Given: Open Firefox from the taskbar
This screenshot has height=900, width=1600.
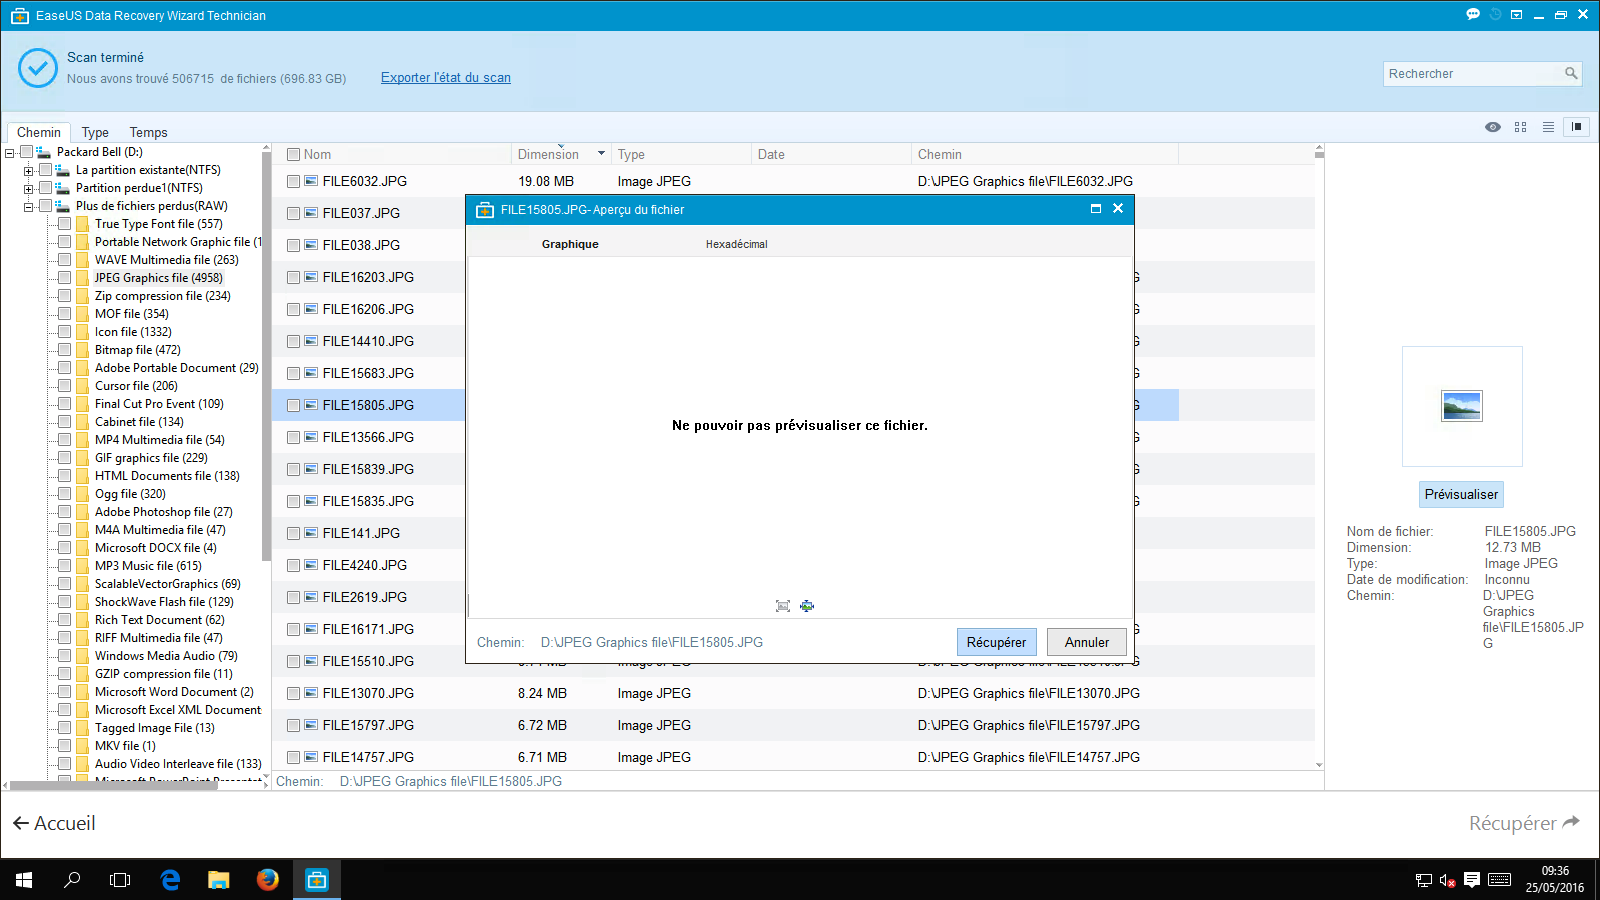Looking at the screenshot, I should coord(267,880).
